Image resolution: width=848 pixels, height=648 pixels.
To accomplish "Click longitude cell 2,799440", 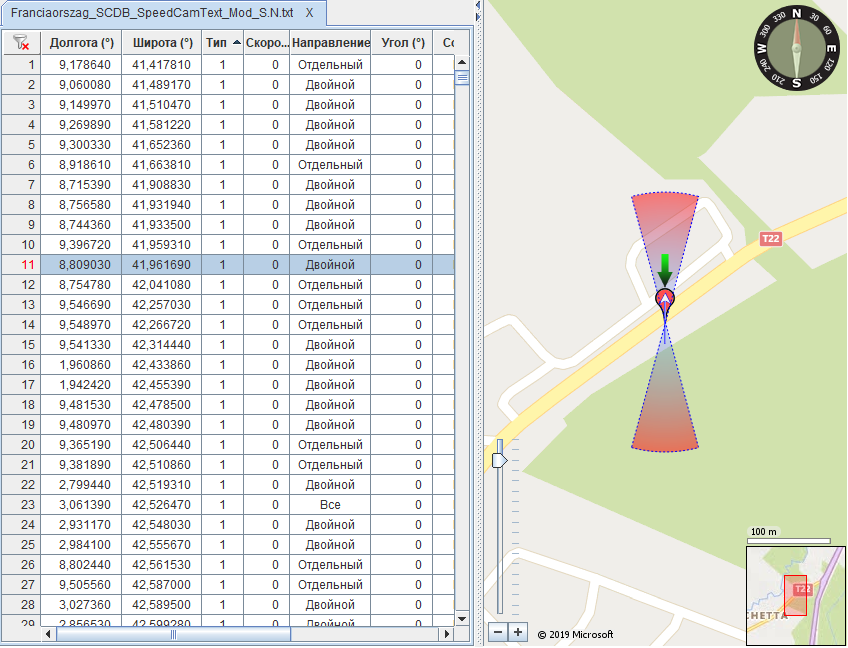I will coord(81,485).
